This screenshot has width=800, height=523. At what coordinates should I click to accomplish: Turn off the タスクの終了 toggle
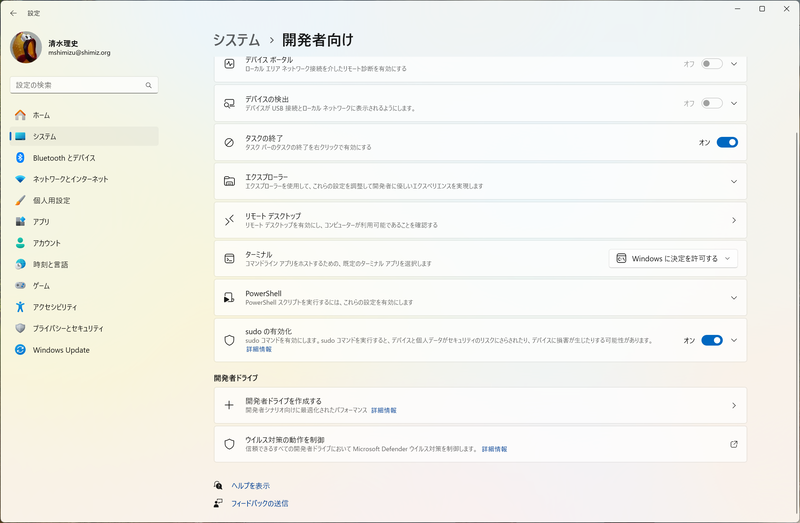[727, 142]
